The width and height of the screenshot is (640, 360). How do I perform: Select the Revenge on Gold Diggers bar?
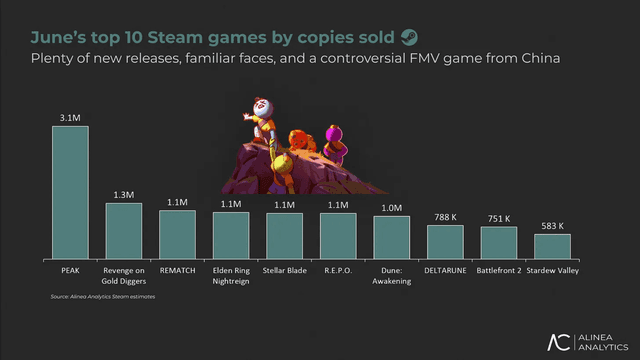(124, 231)
